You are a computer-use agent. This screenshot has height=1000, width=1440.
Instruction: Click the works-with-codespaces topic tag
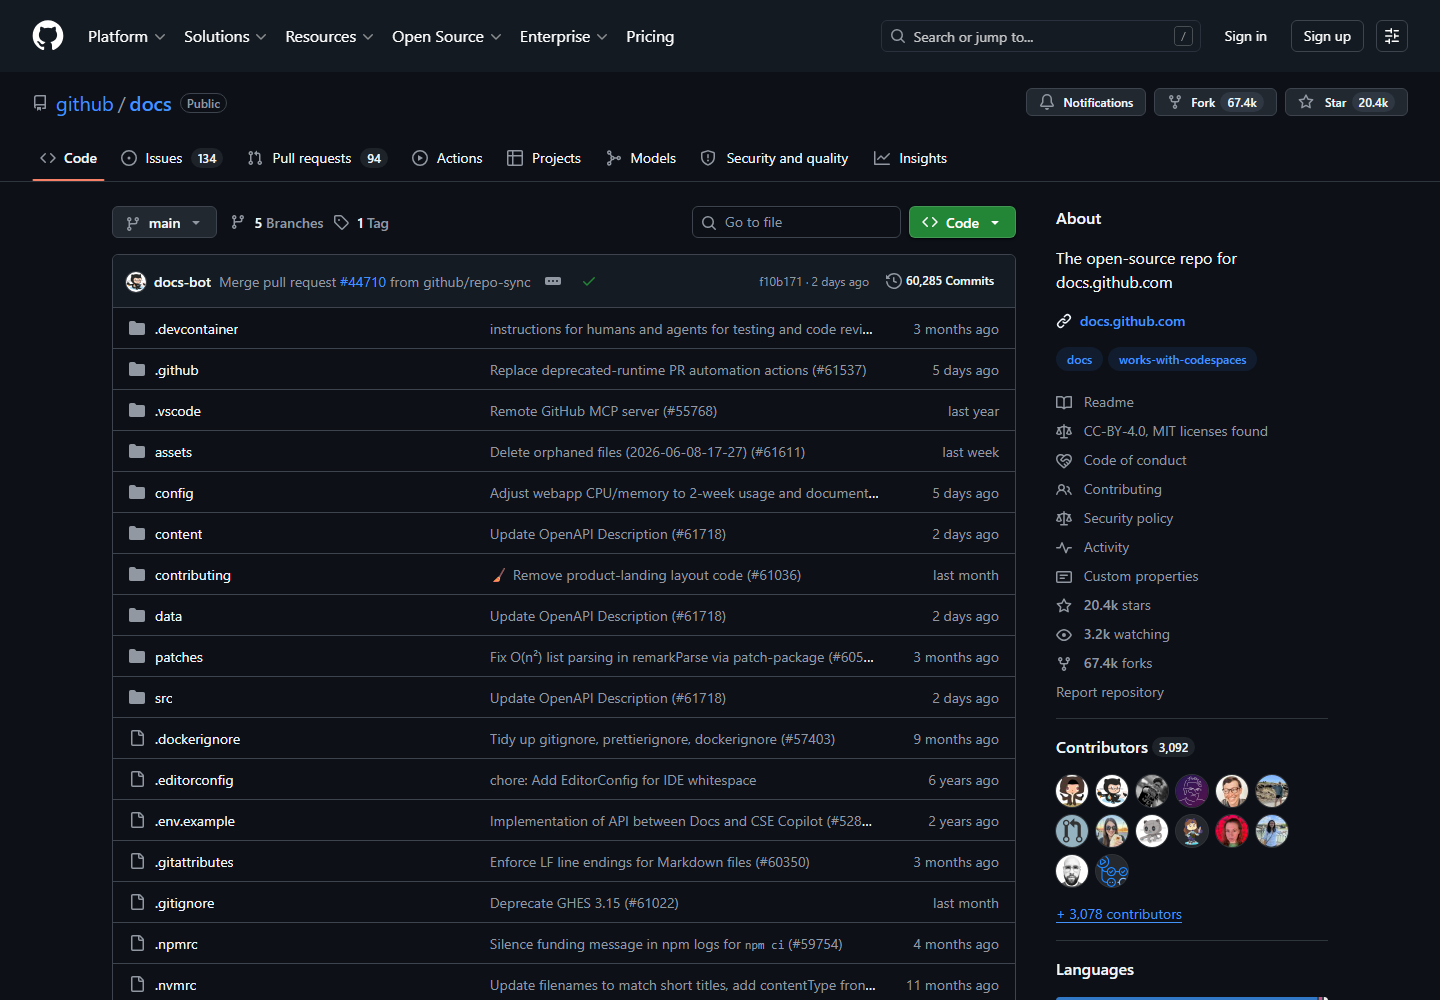coord(1182,360)
